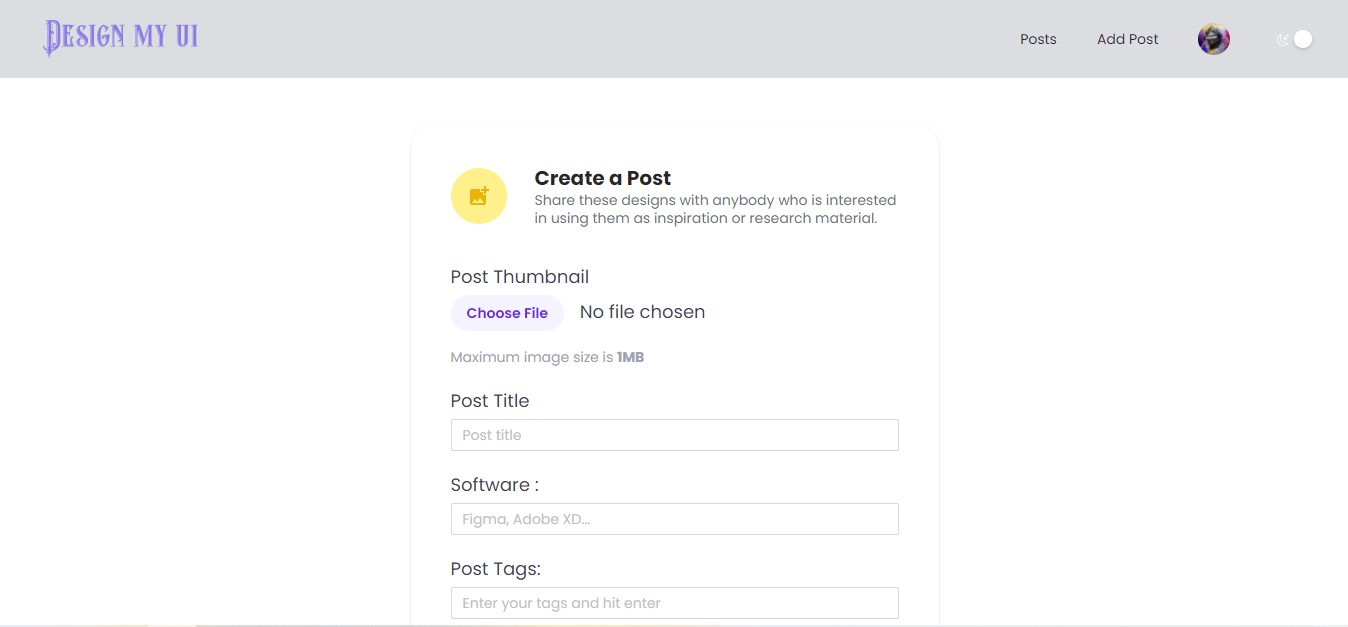Click the Post Title label
This screenshot has height=627, width=1348.
[490, 400]
